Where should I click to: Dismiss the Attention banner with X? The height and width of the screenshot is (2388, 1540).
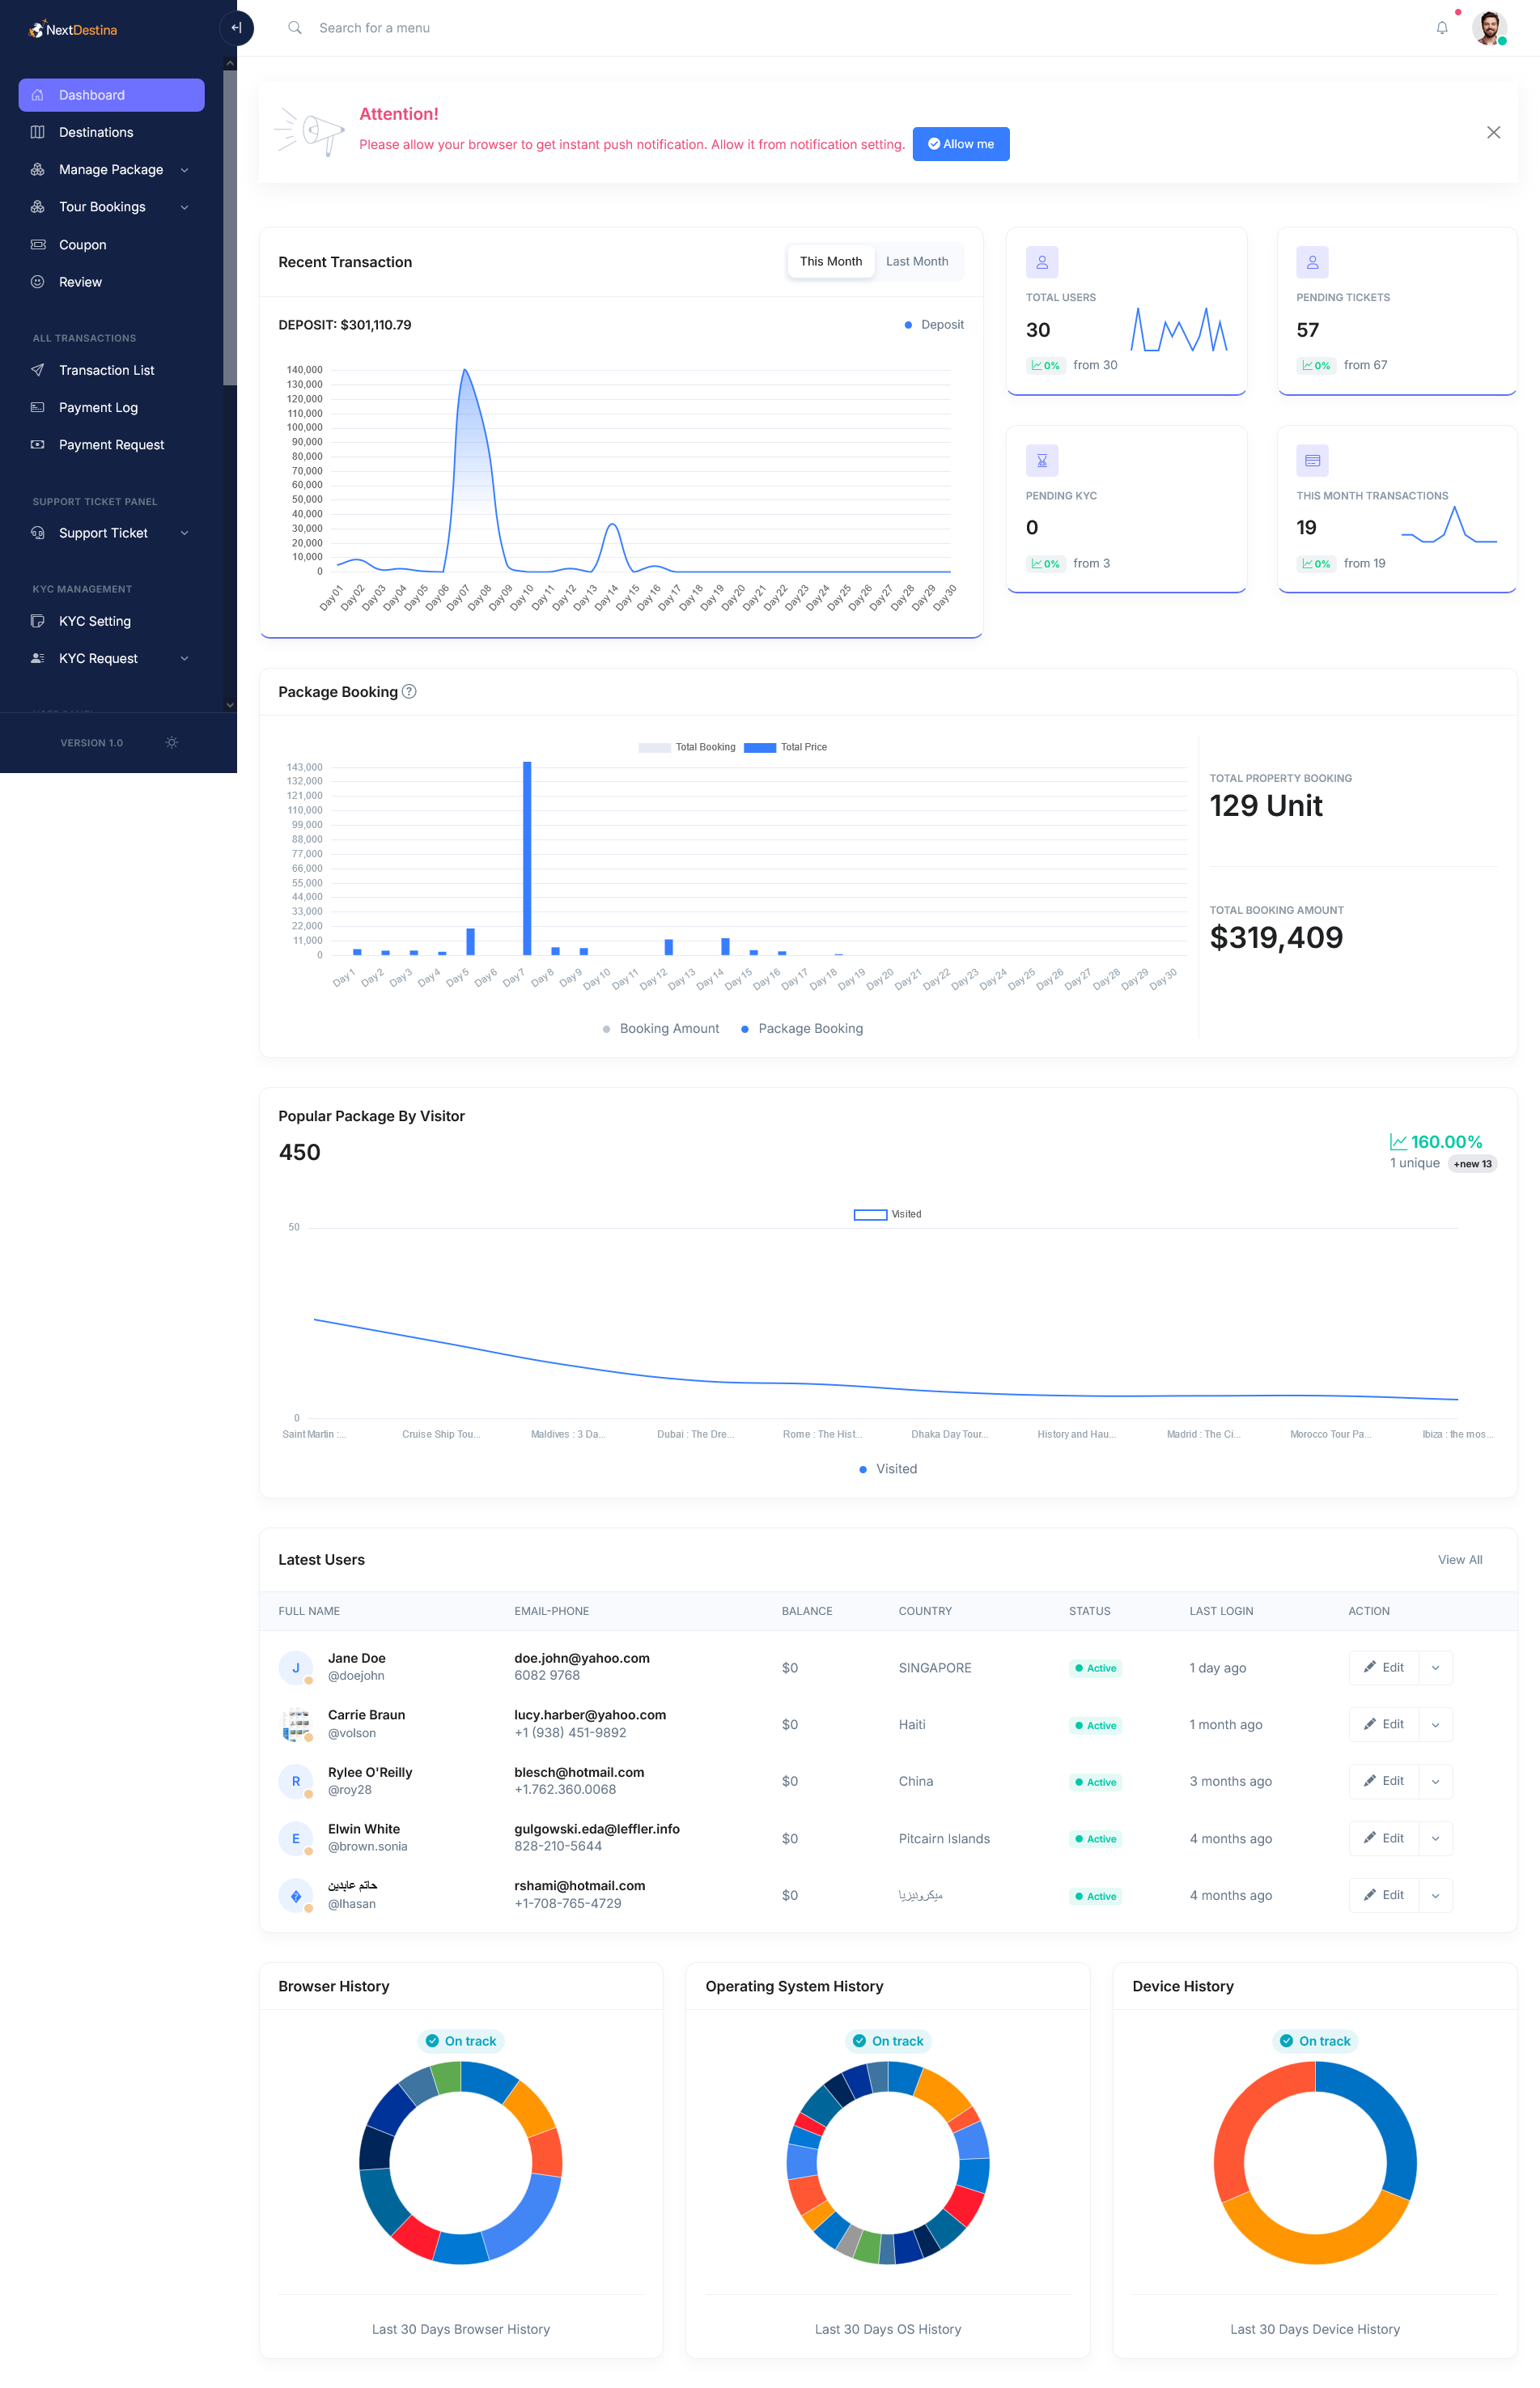tap(1492, 132)
